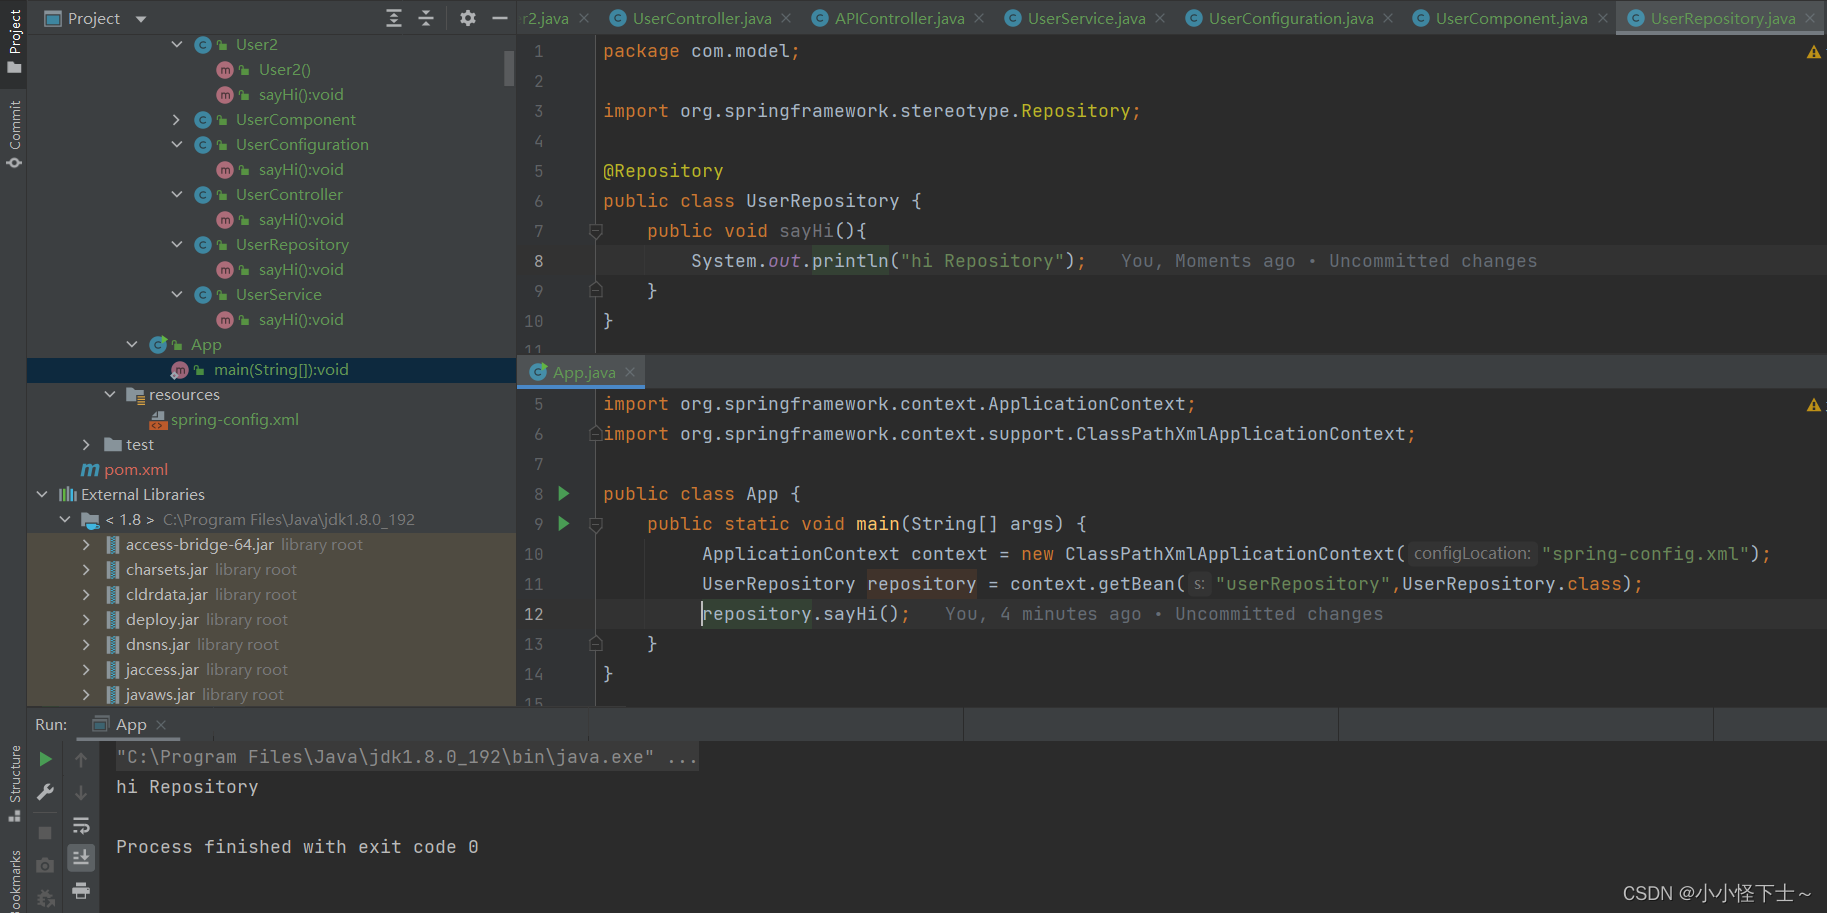This screenshot has height=913, width=1827.
Task: Click java.exe command line in console
Action: (407, 757)
